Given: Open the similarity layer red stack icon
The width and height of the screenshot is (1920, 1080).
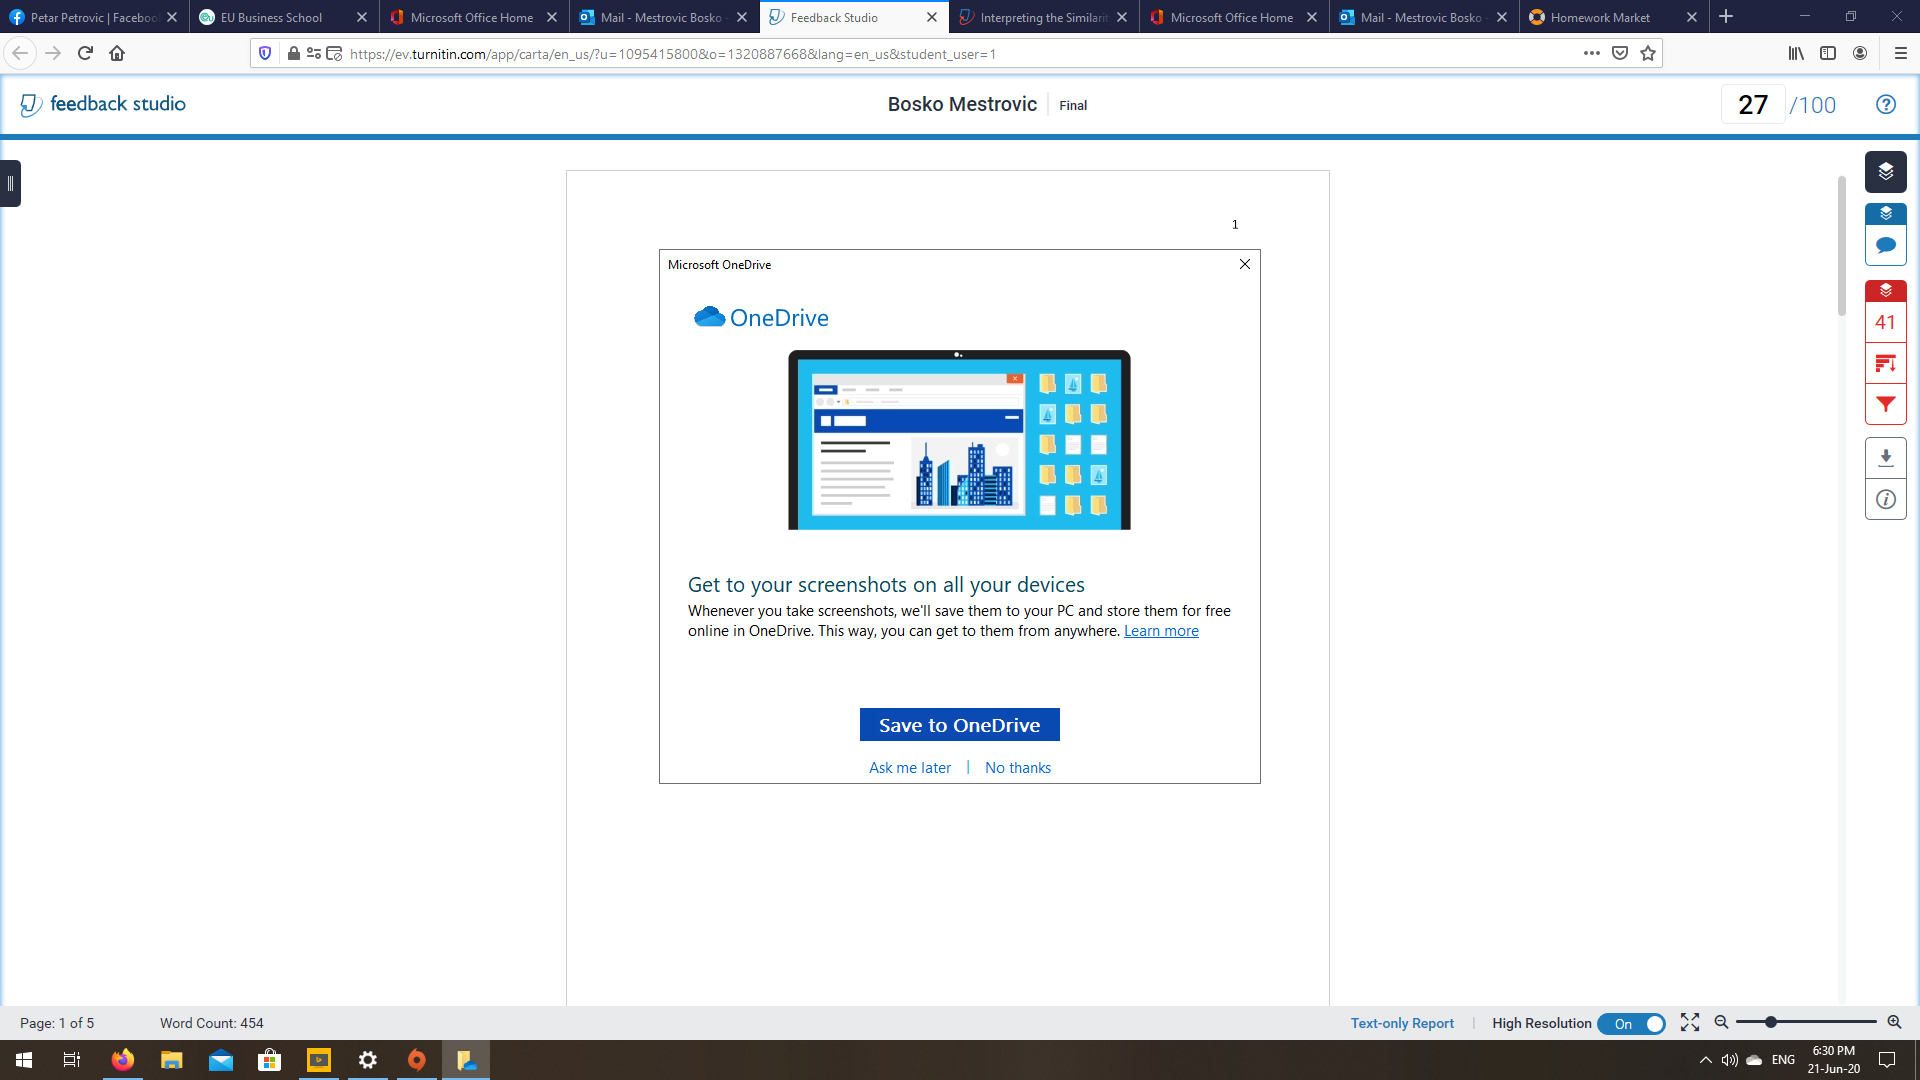Looking at the screenshot, I should [1885, 291].
